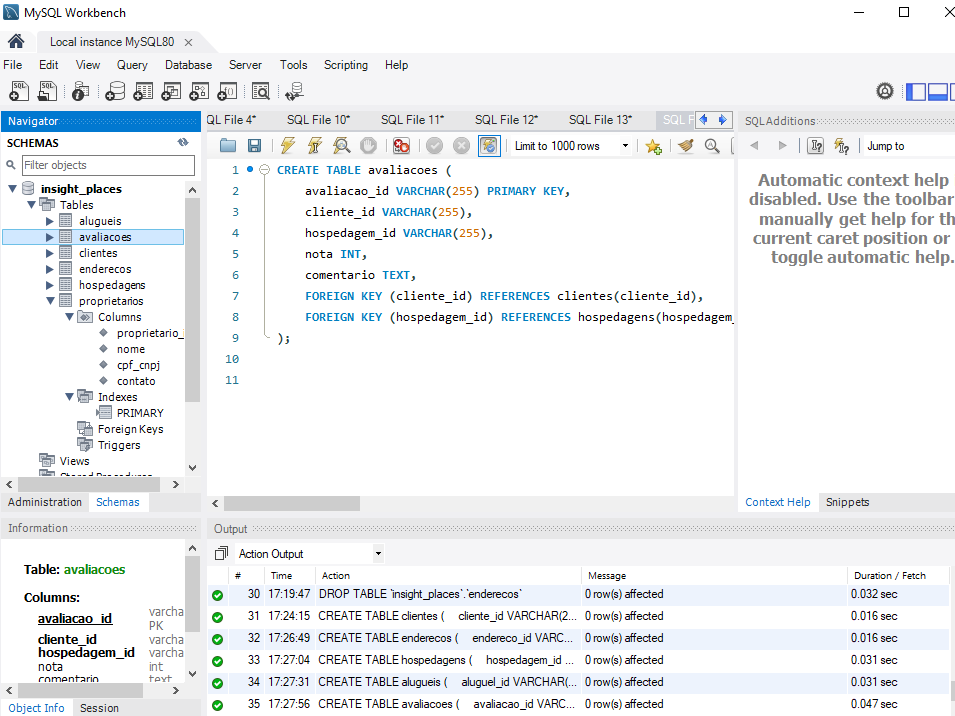Open the Workbench home screen
Viewport: 955px width, 716px height.
(x=16, y=41)
